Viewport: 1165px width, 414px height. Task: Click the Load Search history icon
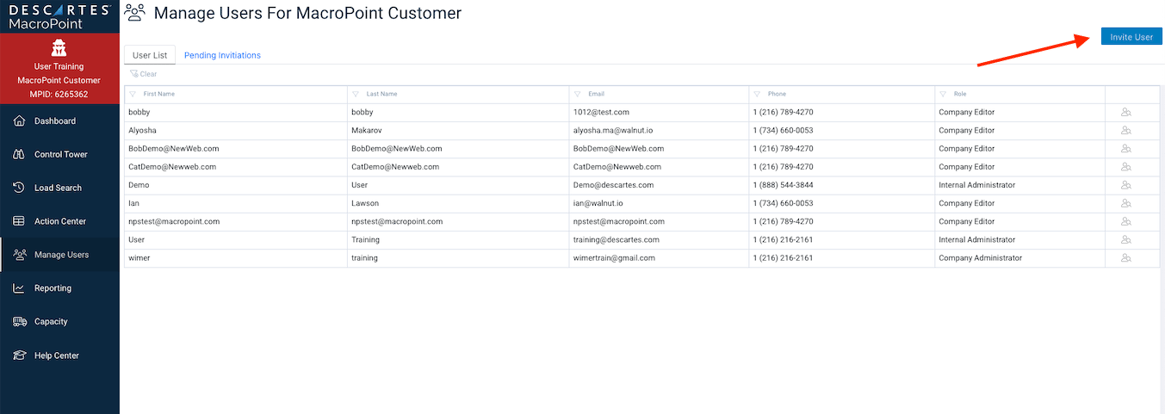(x=19, y=188)
